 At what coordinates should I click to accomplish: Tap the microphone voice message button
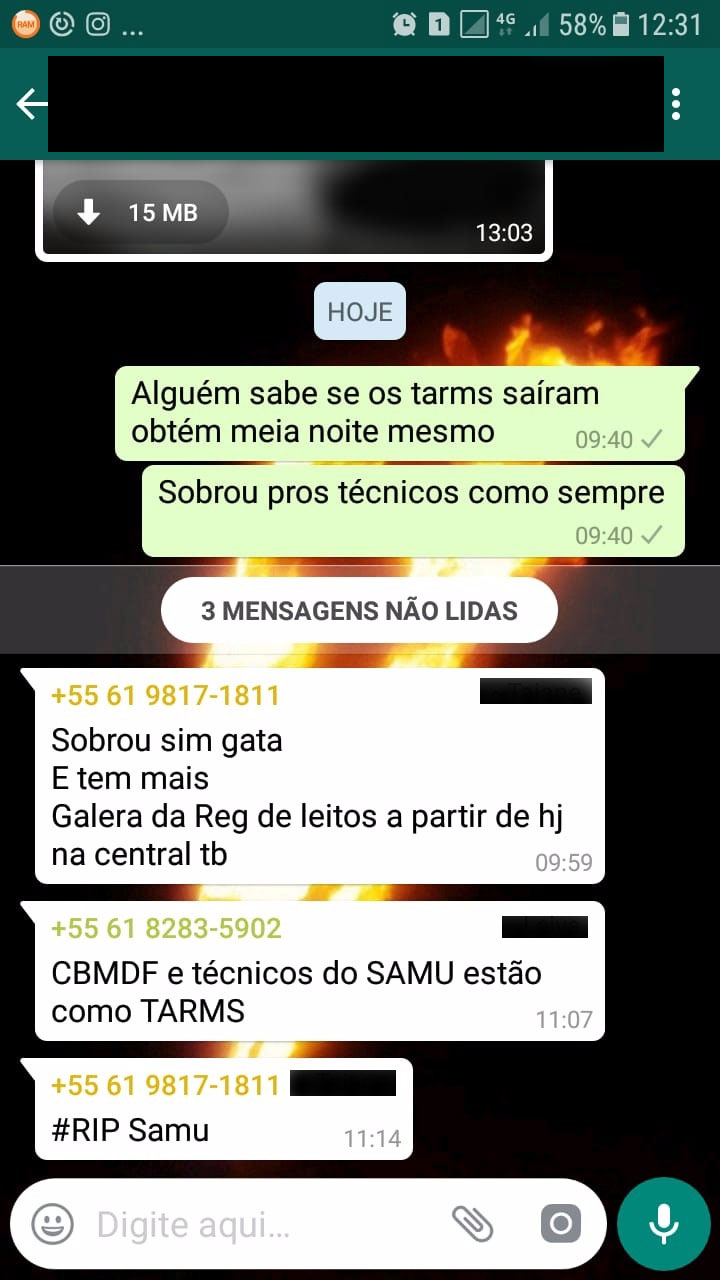click(x=663, y=1224)
